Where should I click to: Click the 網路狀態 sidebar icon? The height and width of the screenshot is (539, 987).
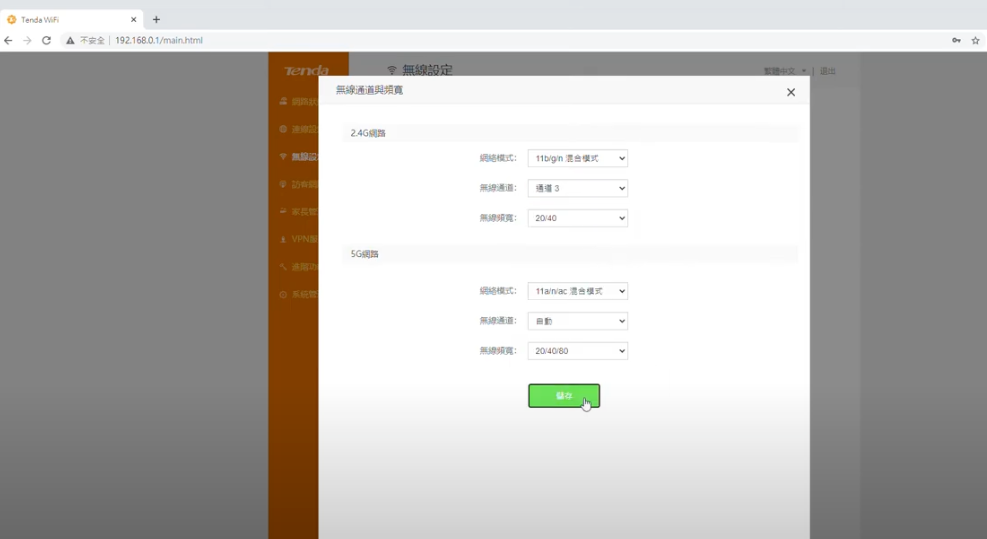tap(283, 101)
